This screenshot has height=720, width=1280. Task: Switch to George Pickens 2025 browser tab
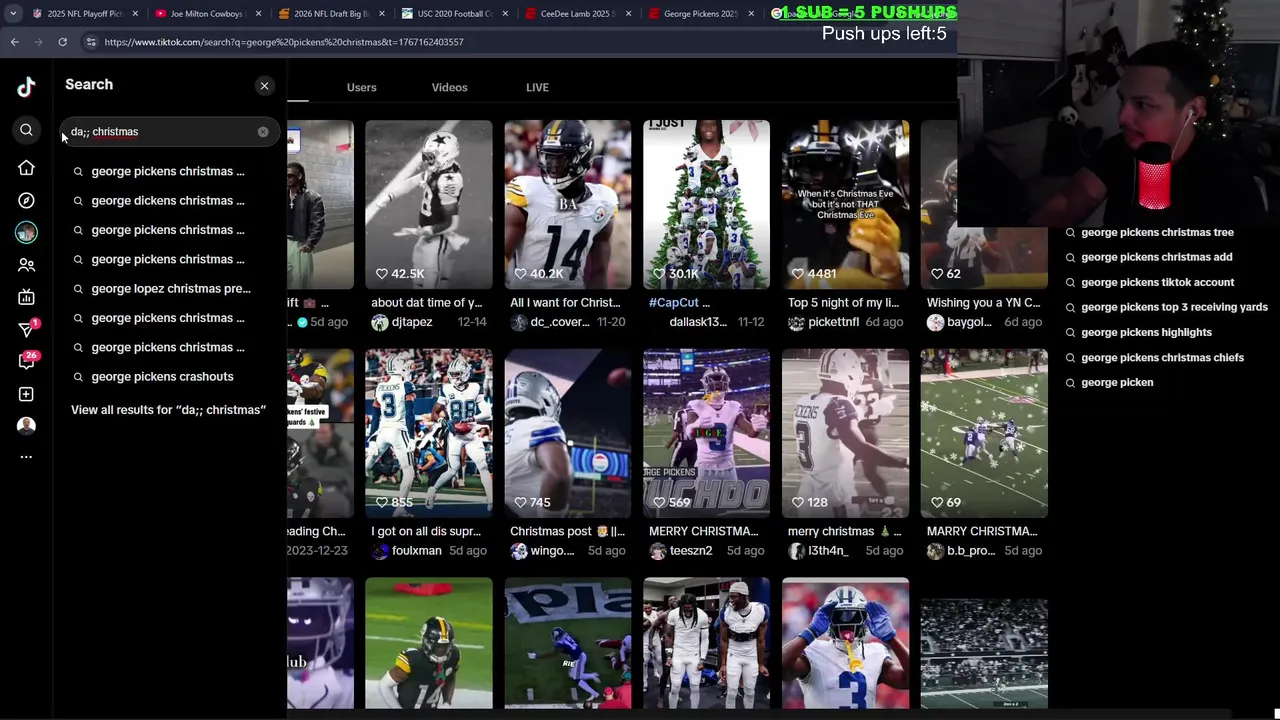point(701,14)
